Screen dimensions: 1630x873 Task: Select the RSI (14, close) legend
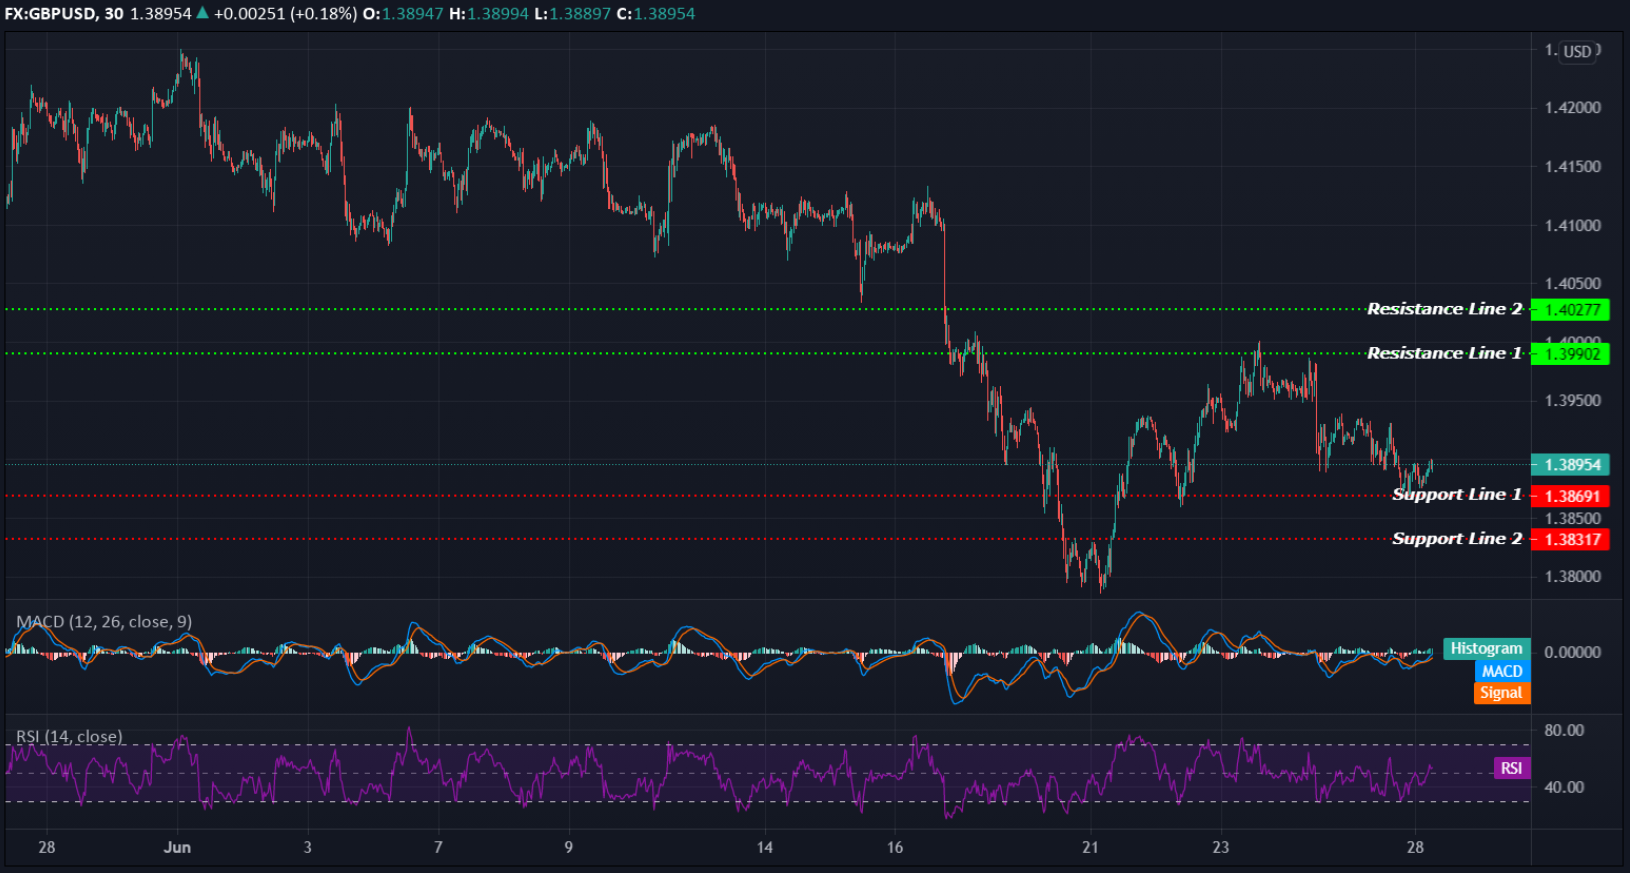click(69, 737)
